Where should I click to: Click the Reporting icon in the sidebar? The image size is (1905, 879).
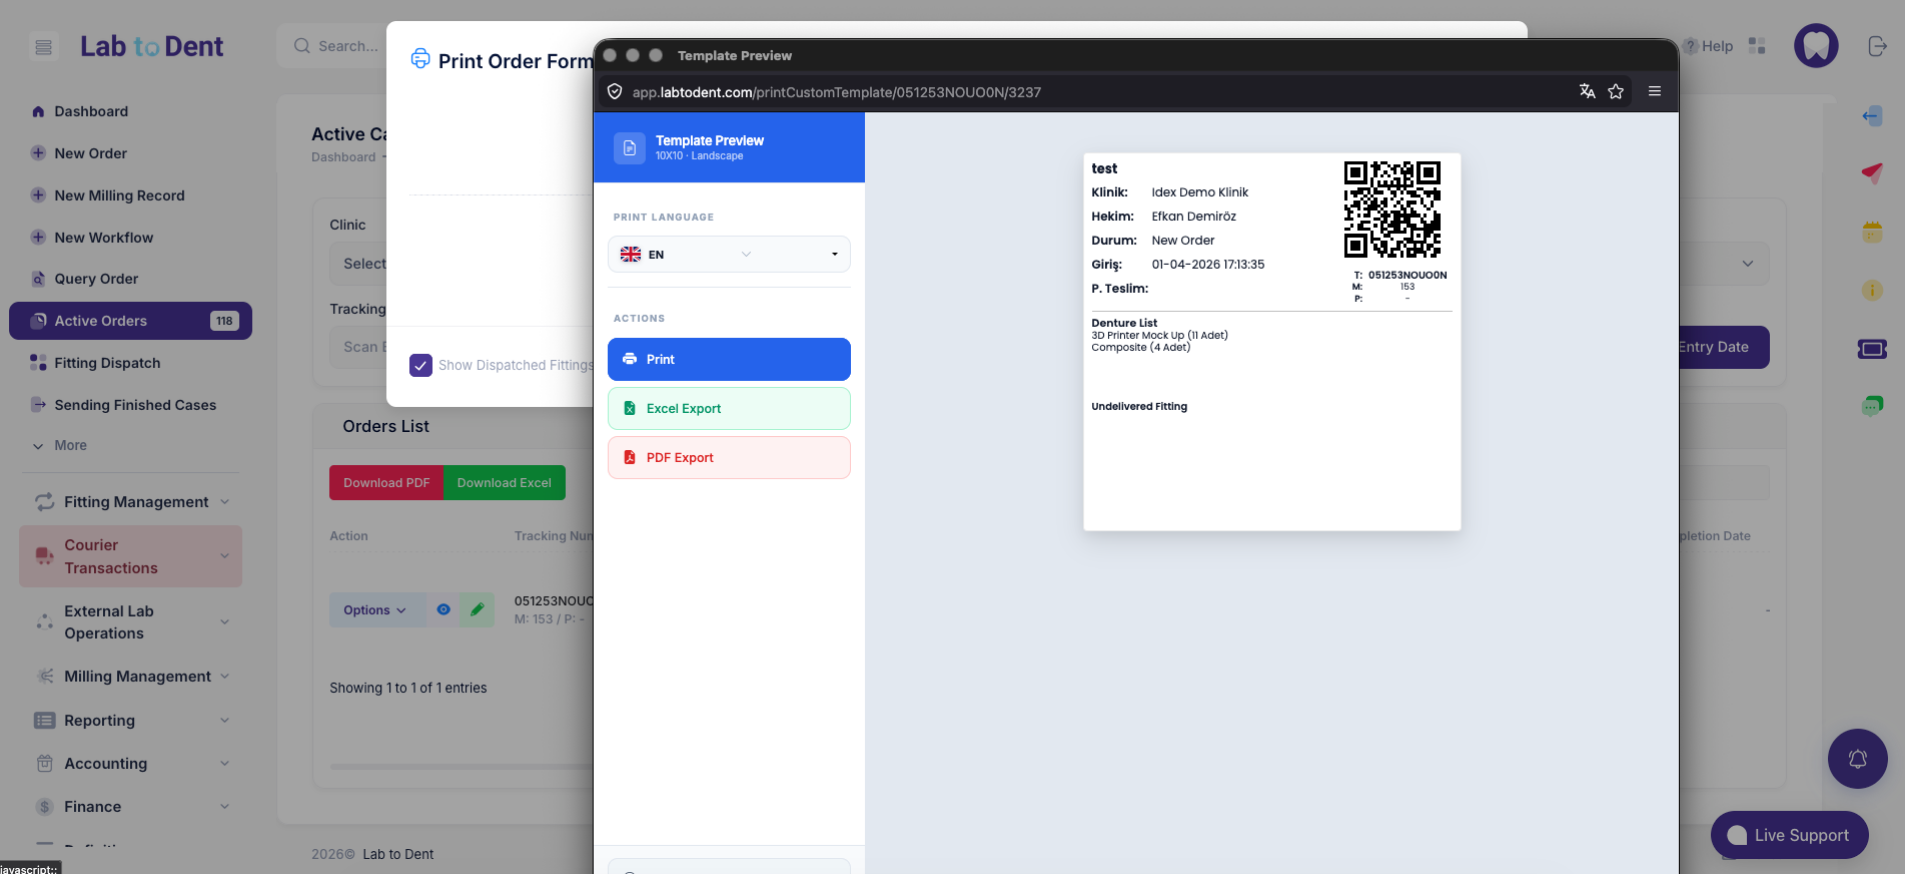point(44,720)
